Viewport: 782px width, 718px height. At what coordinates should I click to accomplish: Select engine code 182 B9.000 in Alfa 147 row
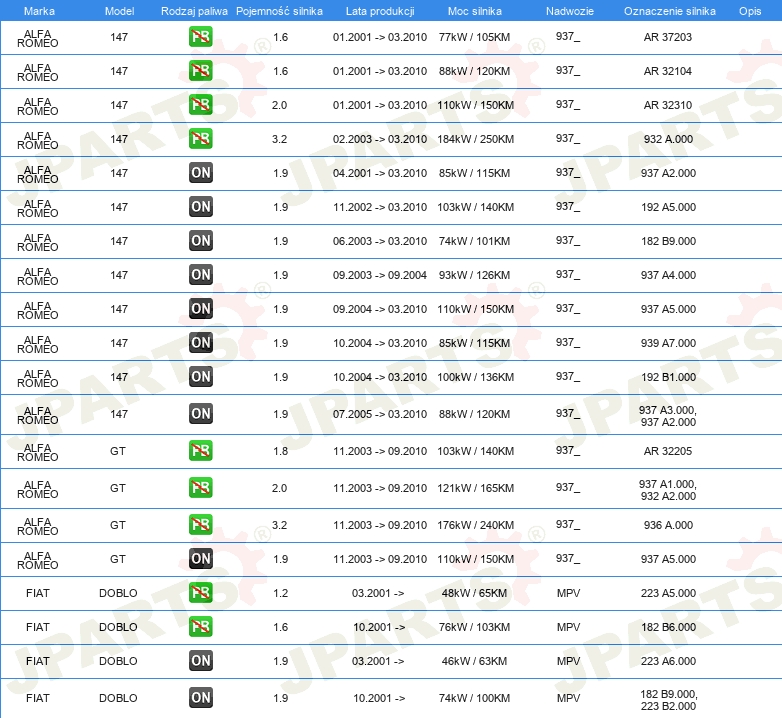coord(668,241)
